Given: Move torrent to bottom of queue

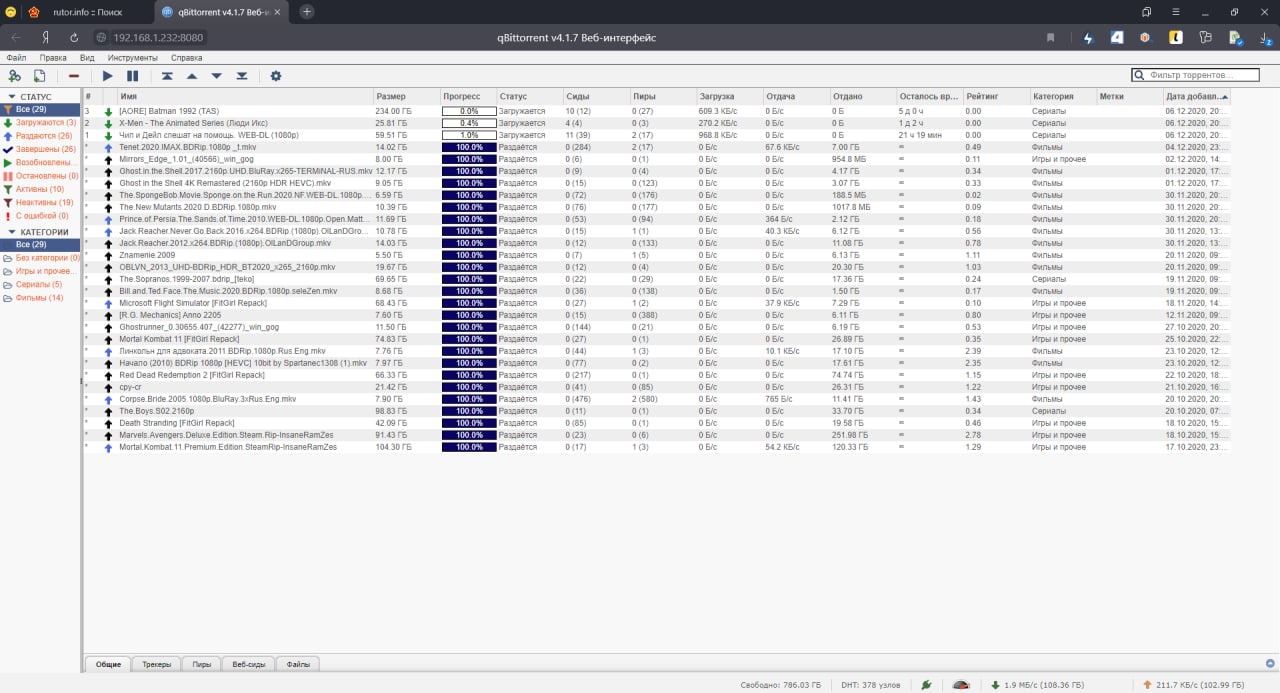Looking at the screenshot, I should click(x=242, y=75).
